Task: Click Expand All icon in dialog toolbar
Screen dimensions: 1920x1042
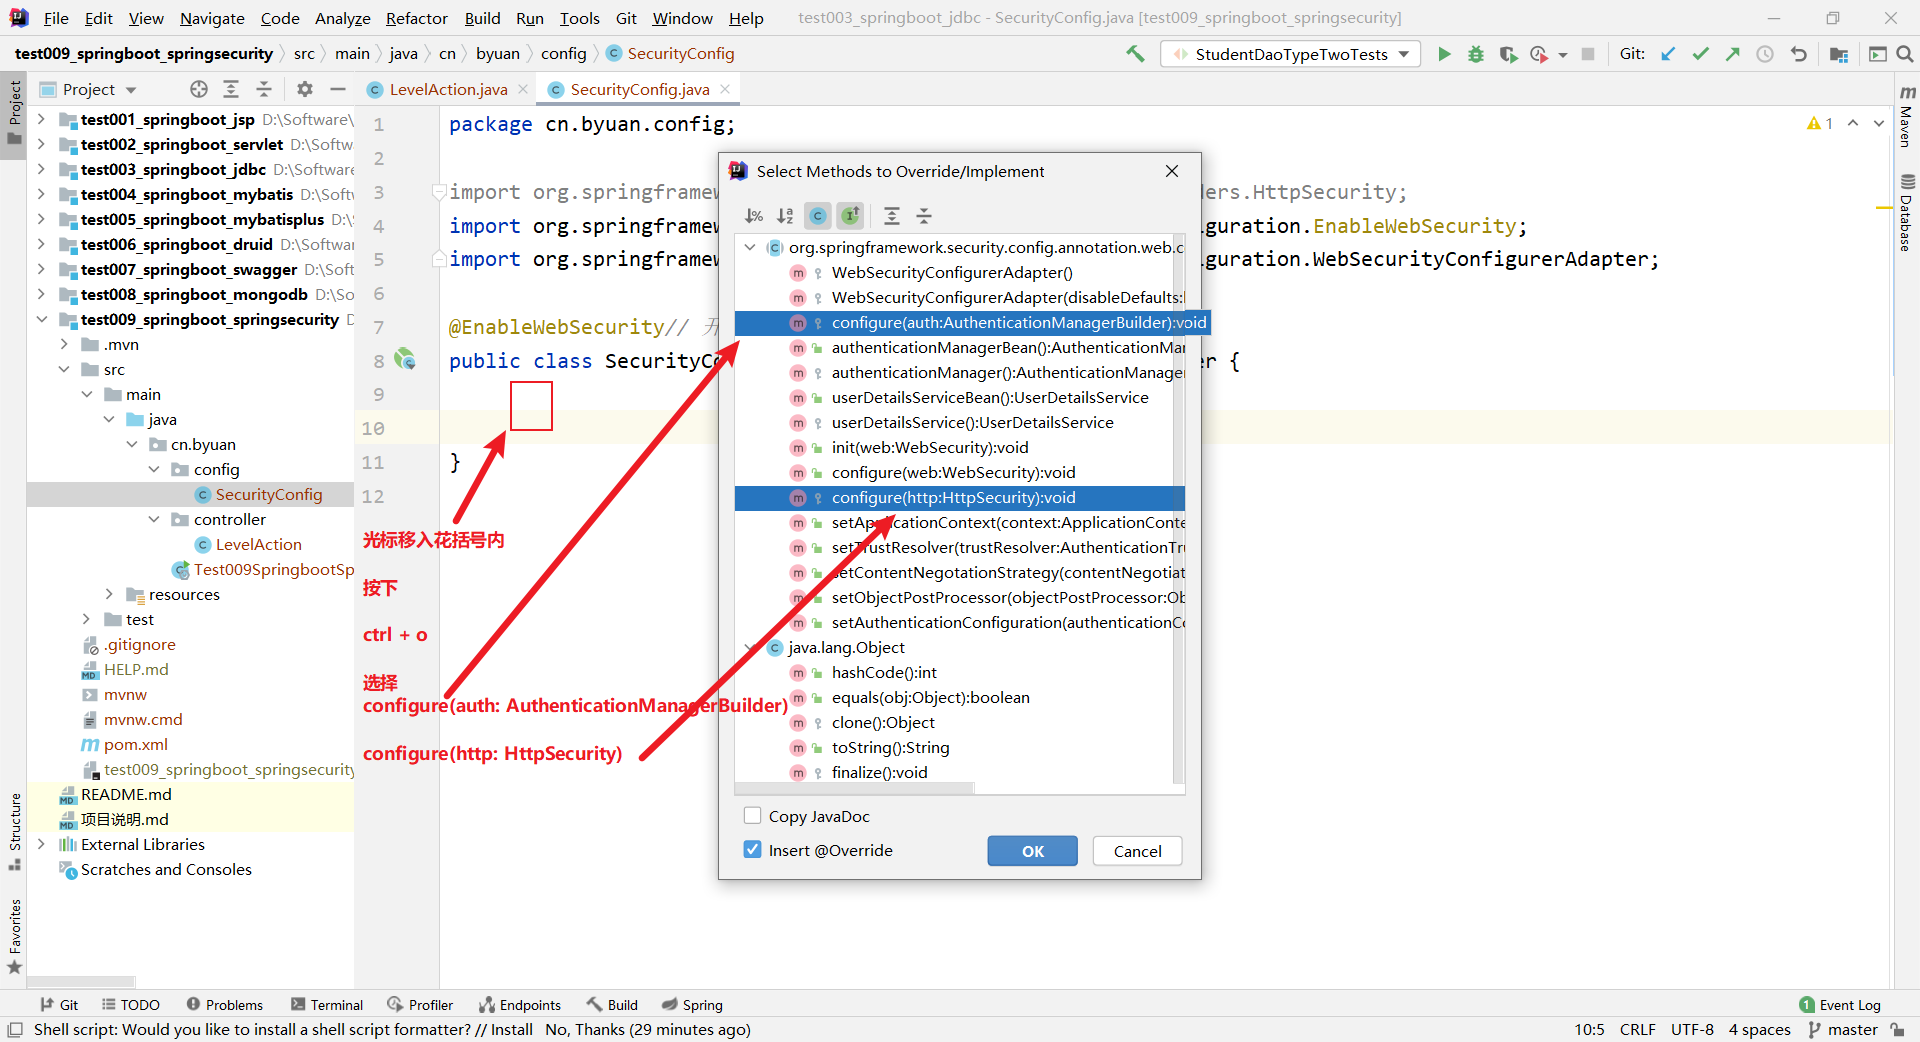Action: pos(892,216)
